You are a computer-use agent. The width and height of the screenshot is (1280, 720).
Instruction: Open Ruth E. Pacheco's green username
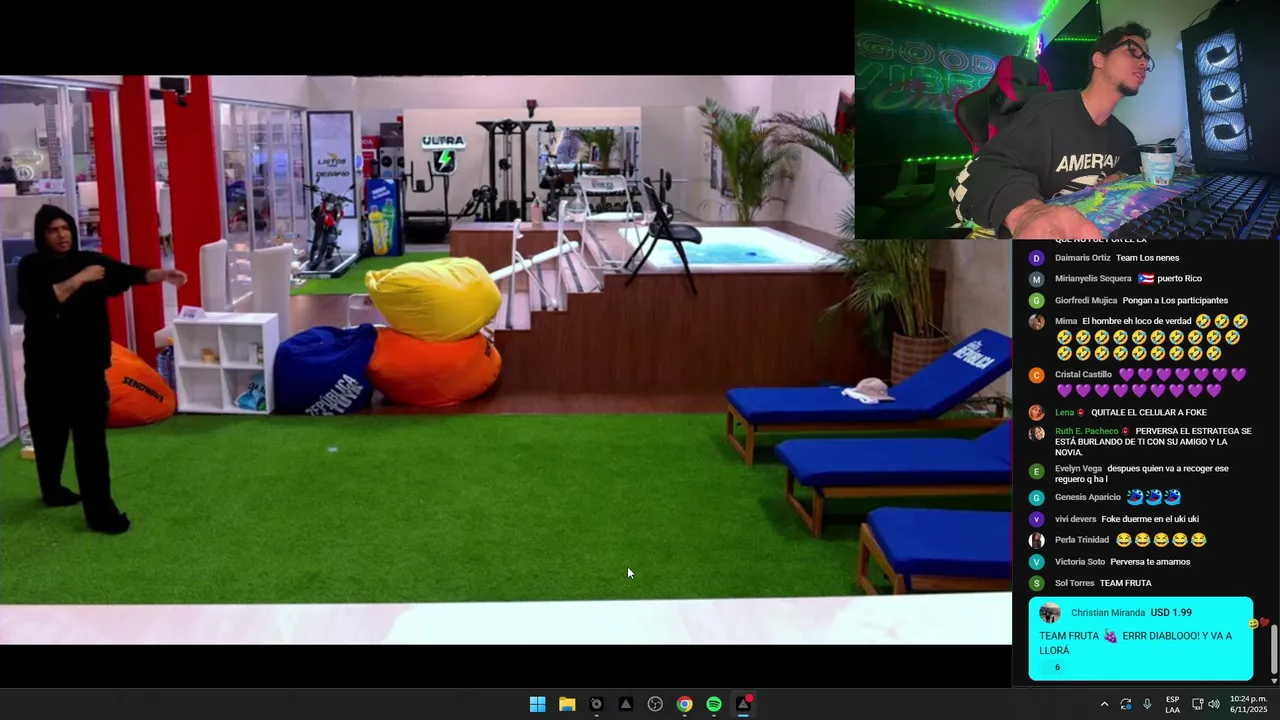pos(1087,432)
